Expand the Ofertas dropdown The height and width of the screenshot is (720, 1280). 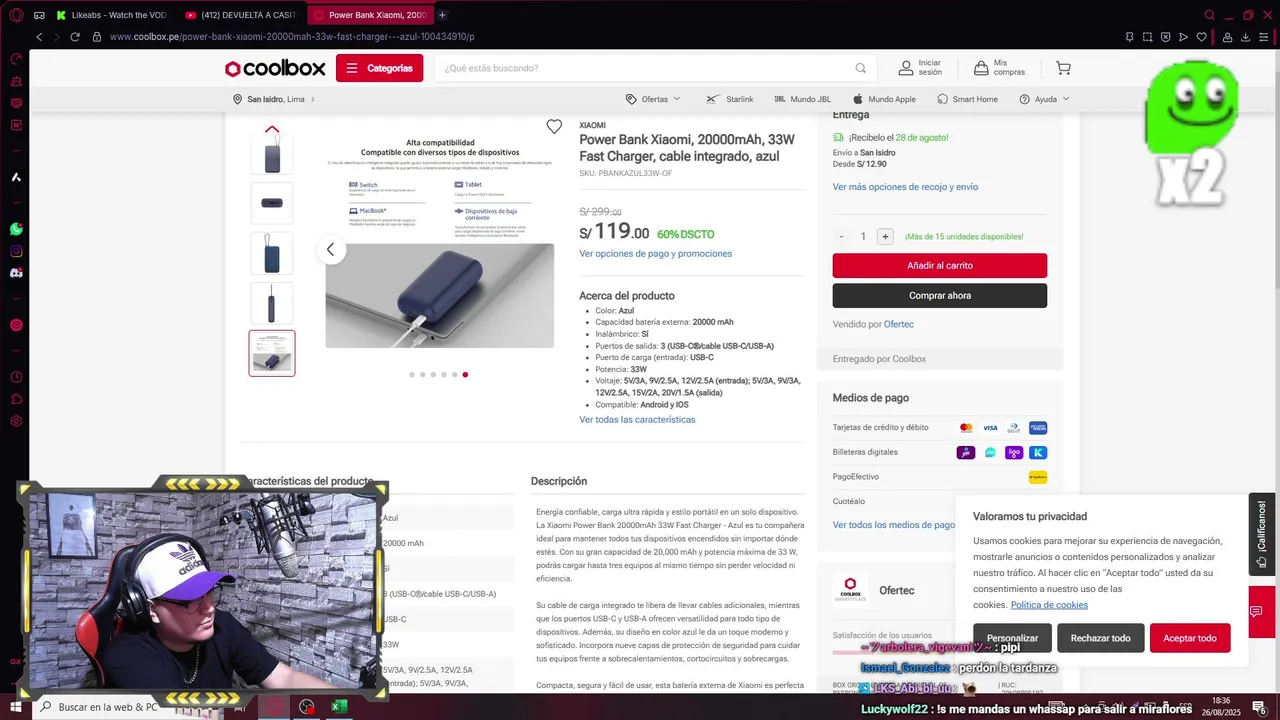(x=653, y=99)
